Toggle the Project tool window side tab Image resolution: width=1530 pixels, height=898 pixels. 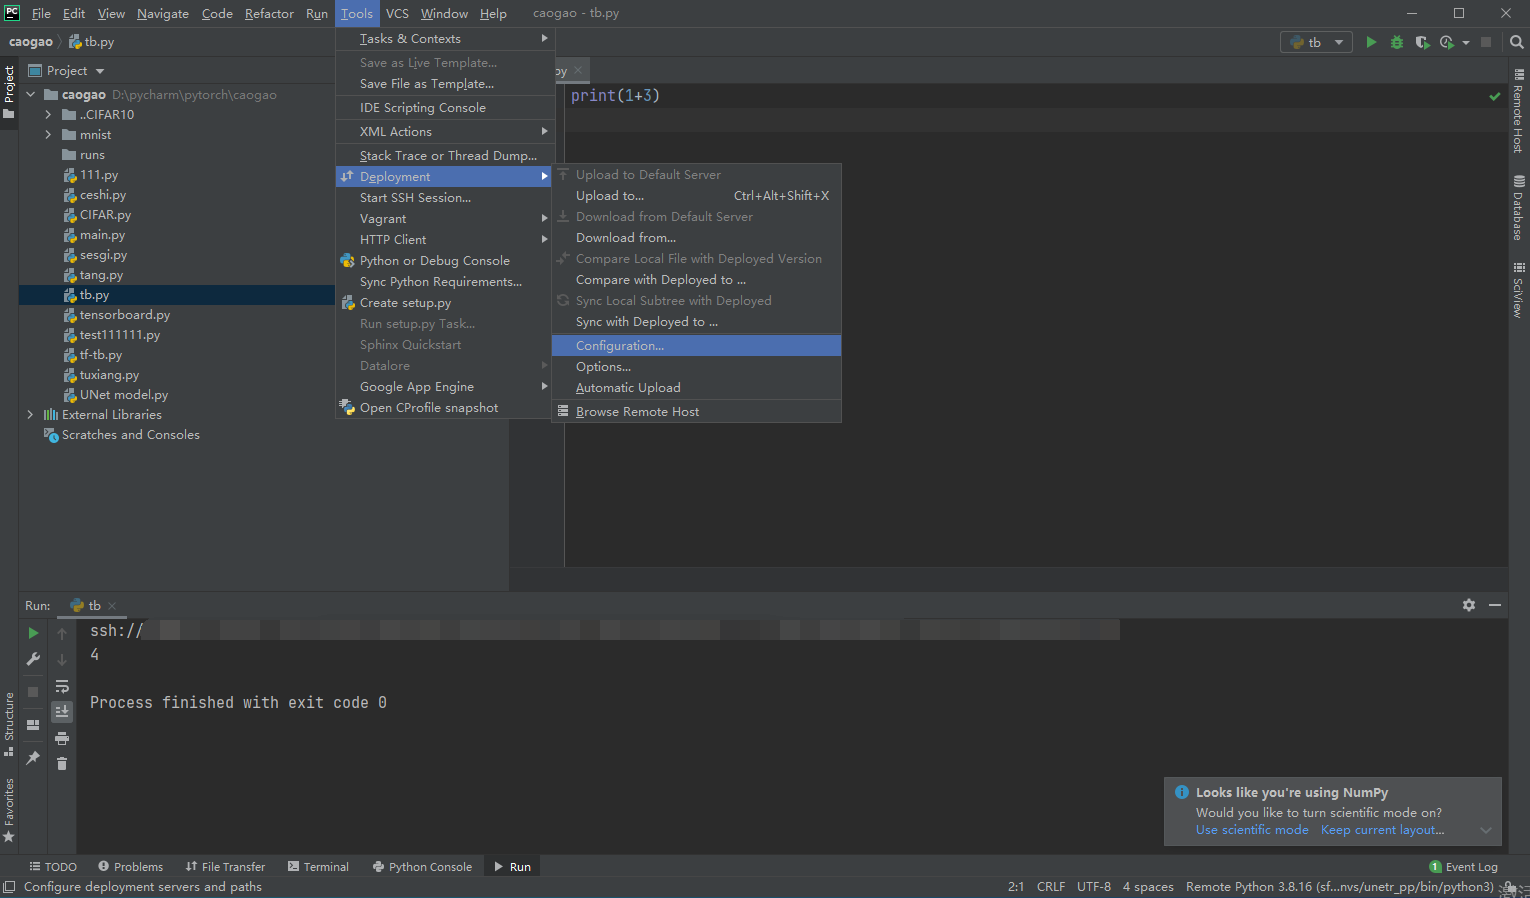point(9,91)
